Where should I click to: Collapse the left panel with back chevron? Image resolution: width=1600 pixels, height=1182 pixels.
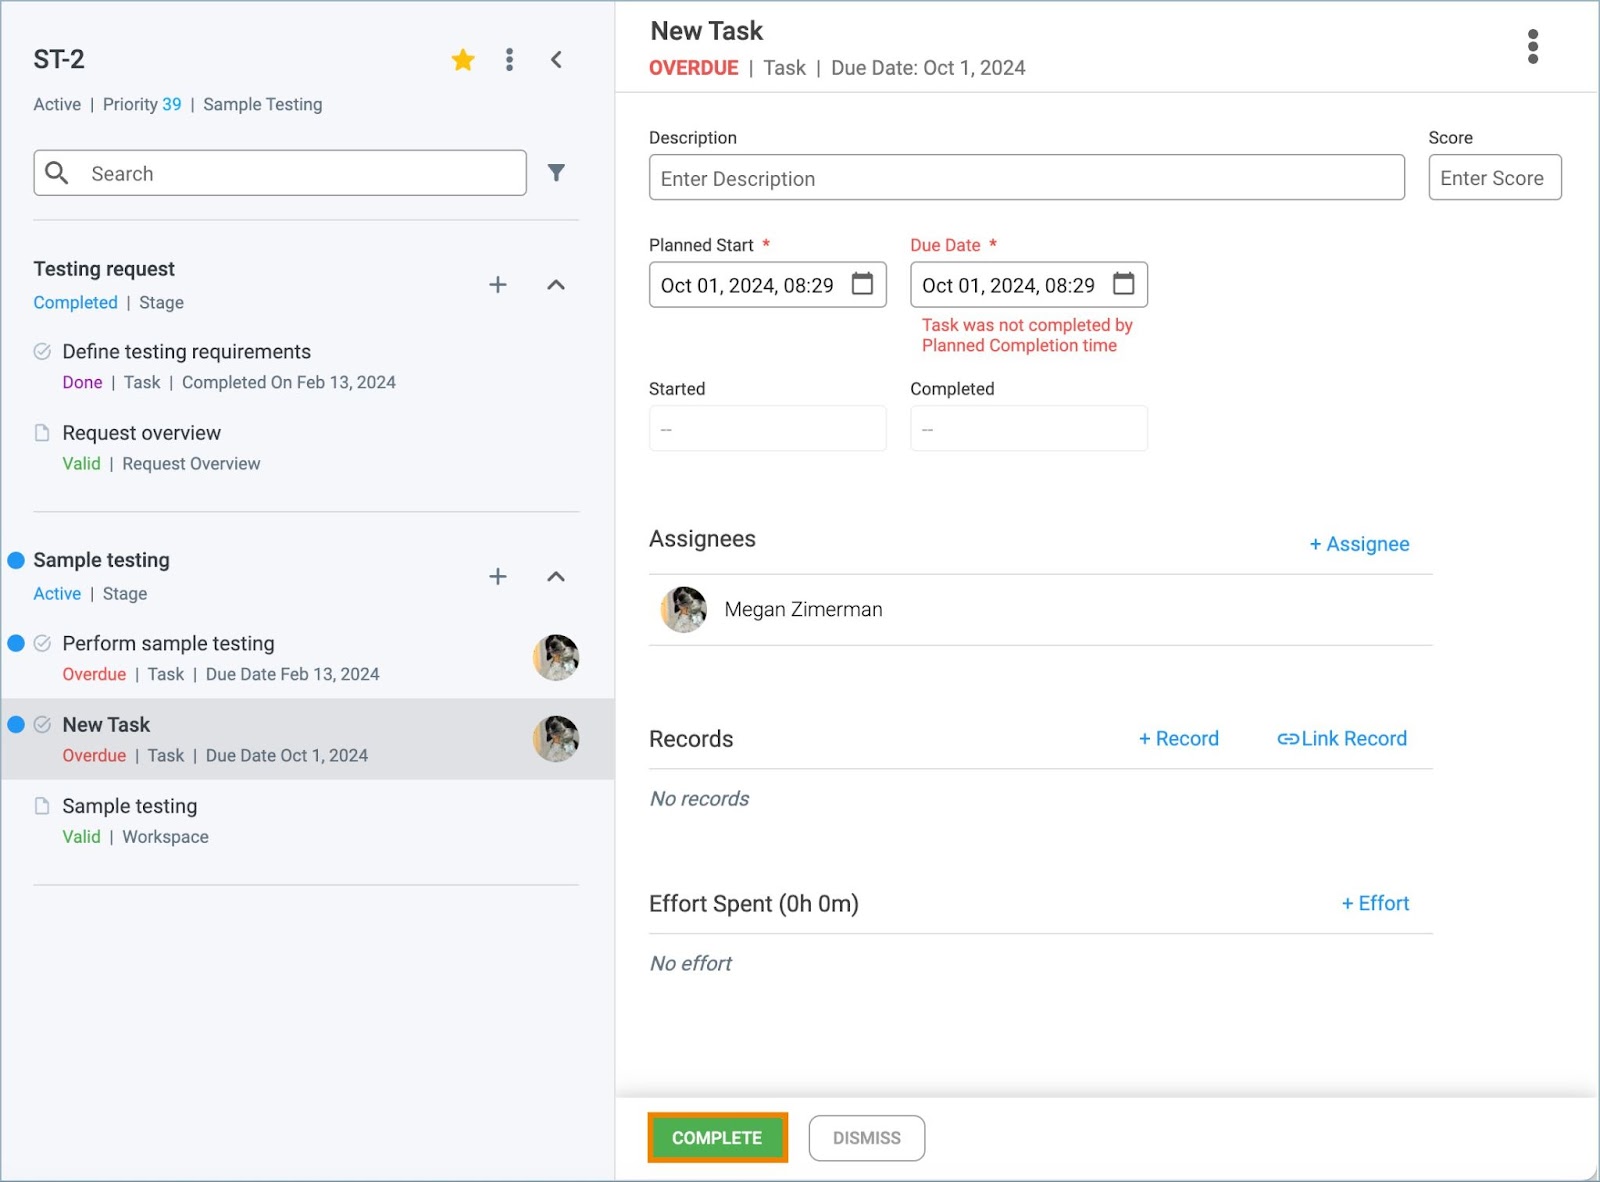[557, 60]
